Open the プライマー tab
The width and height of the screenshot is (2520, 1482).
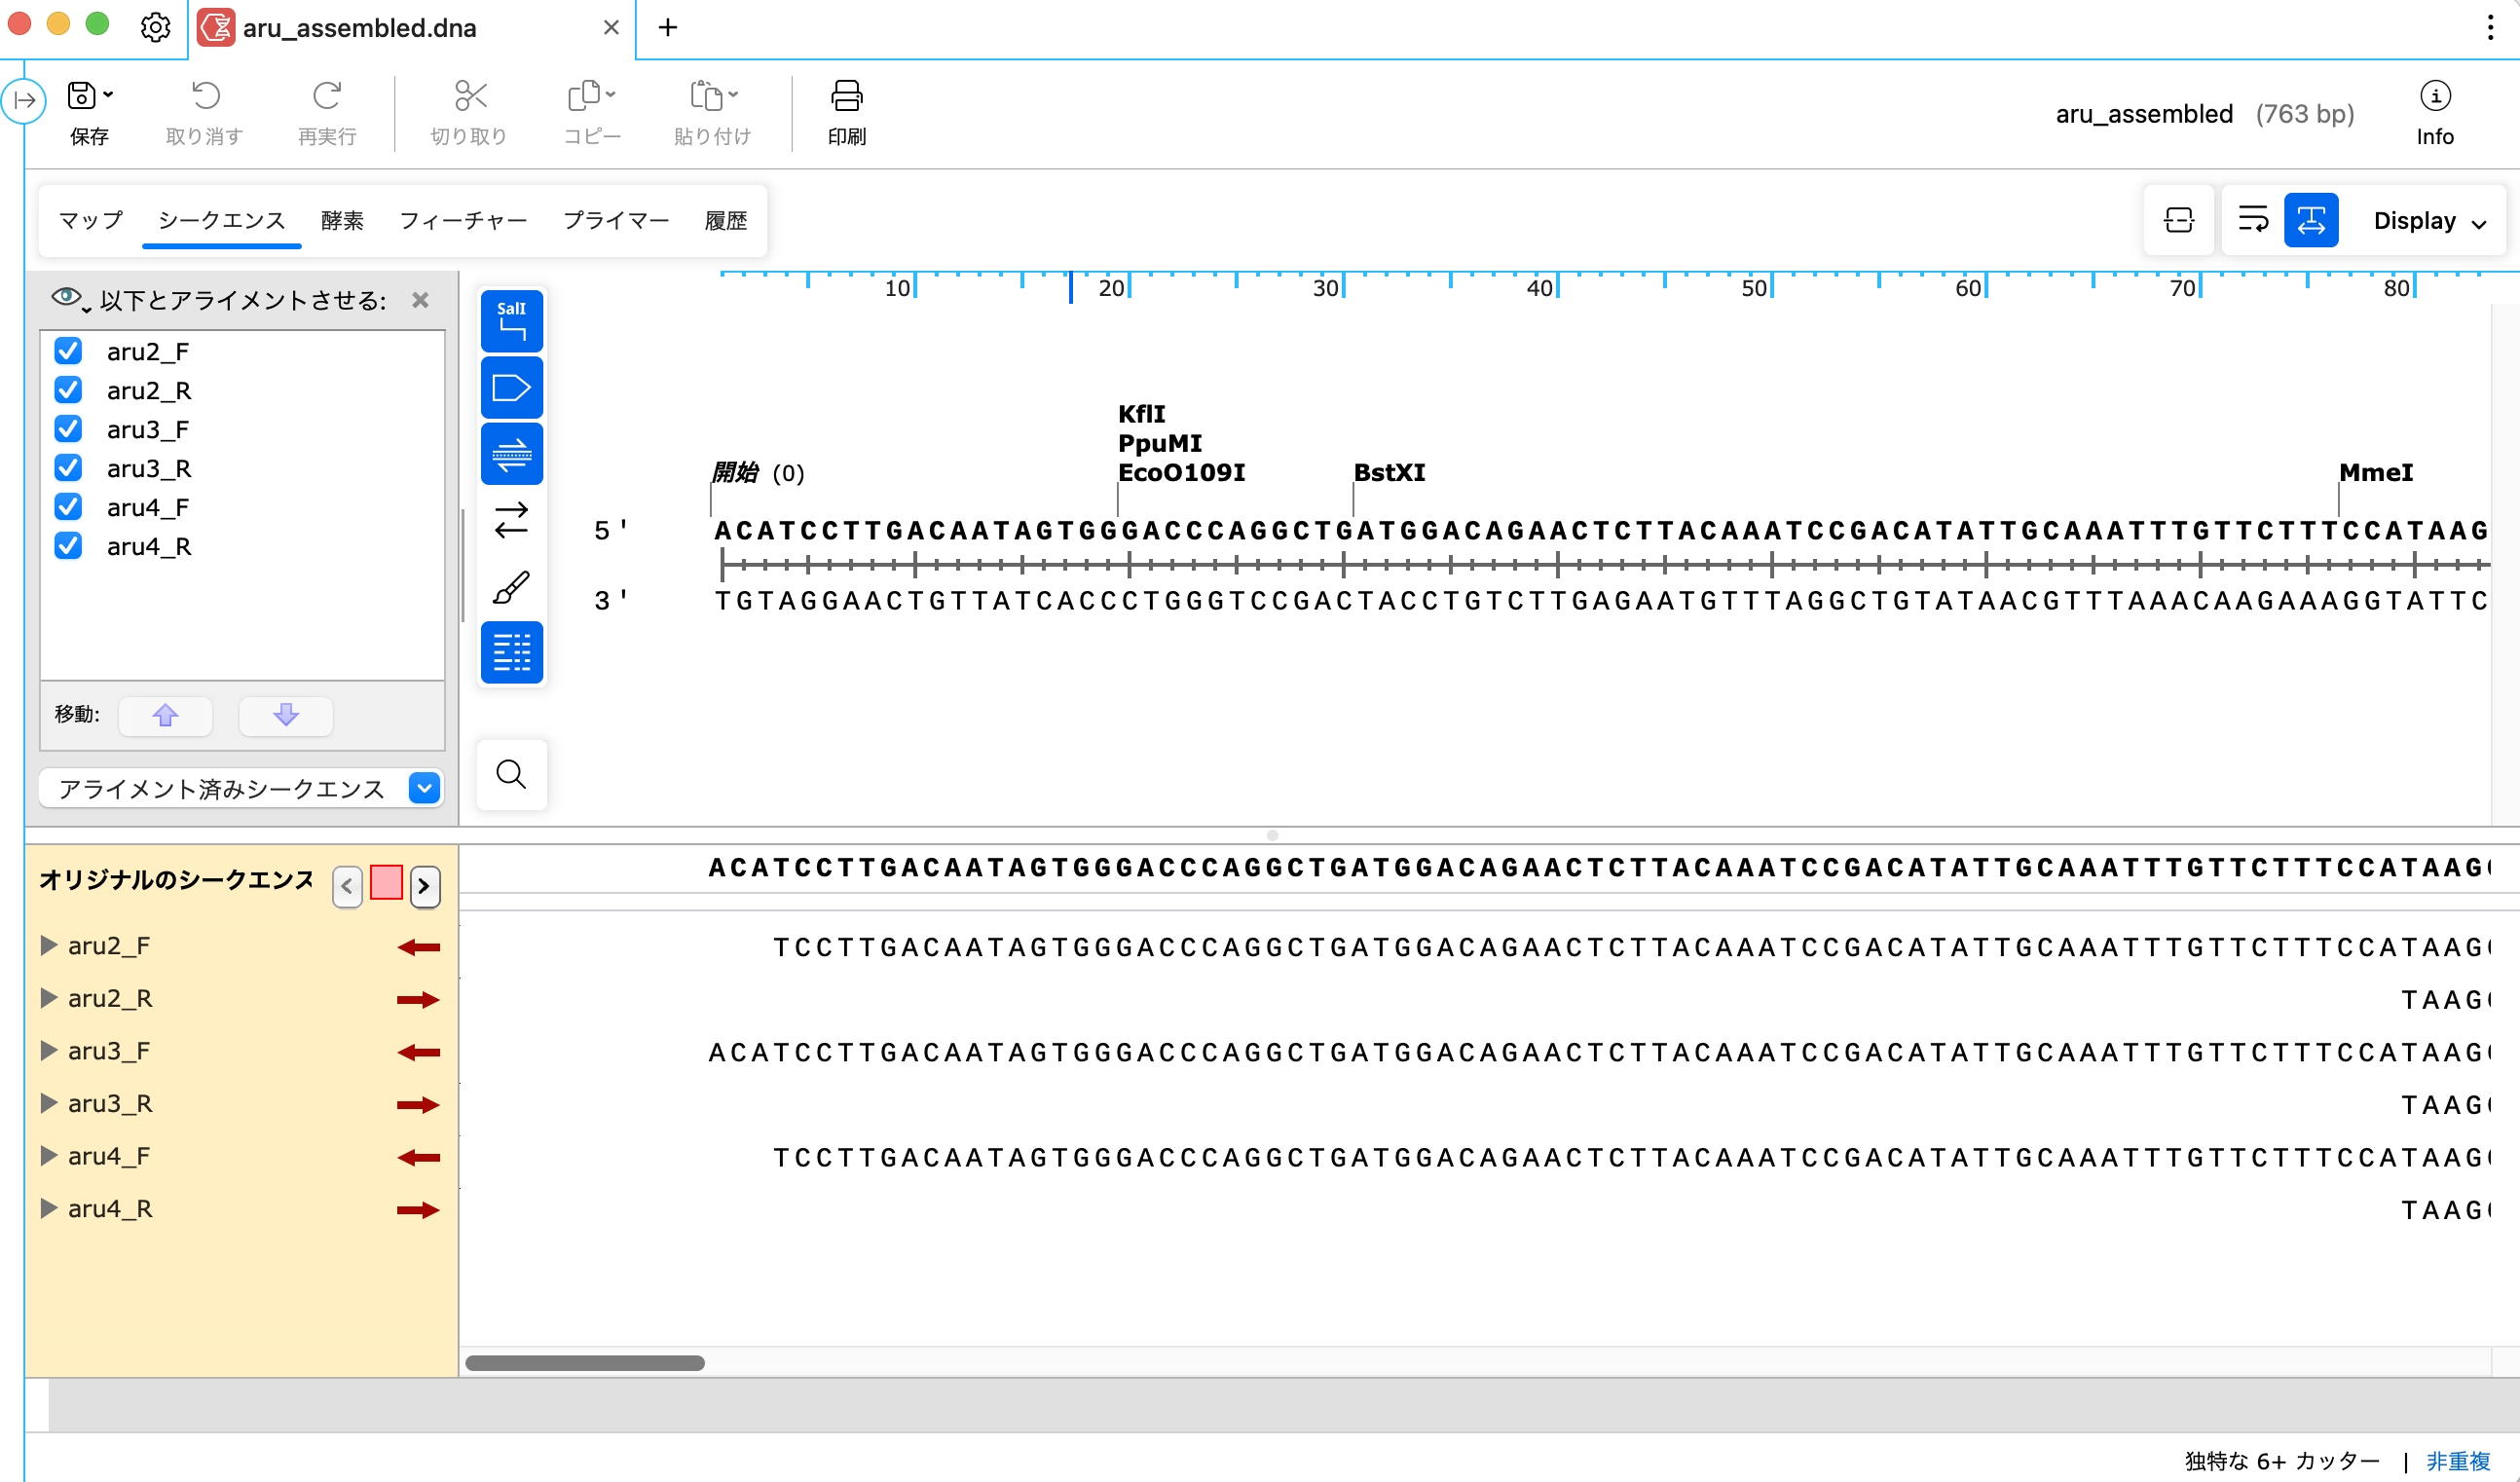pyautogui.click(x=616, y=220)
